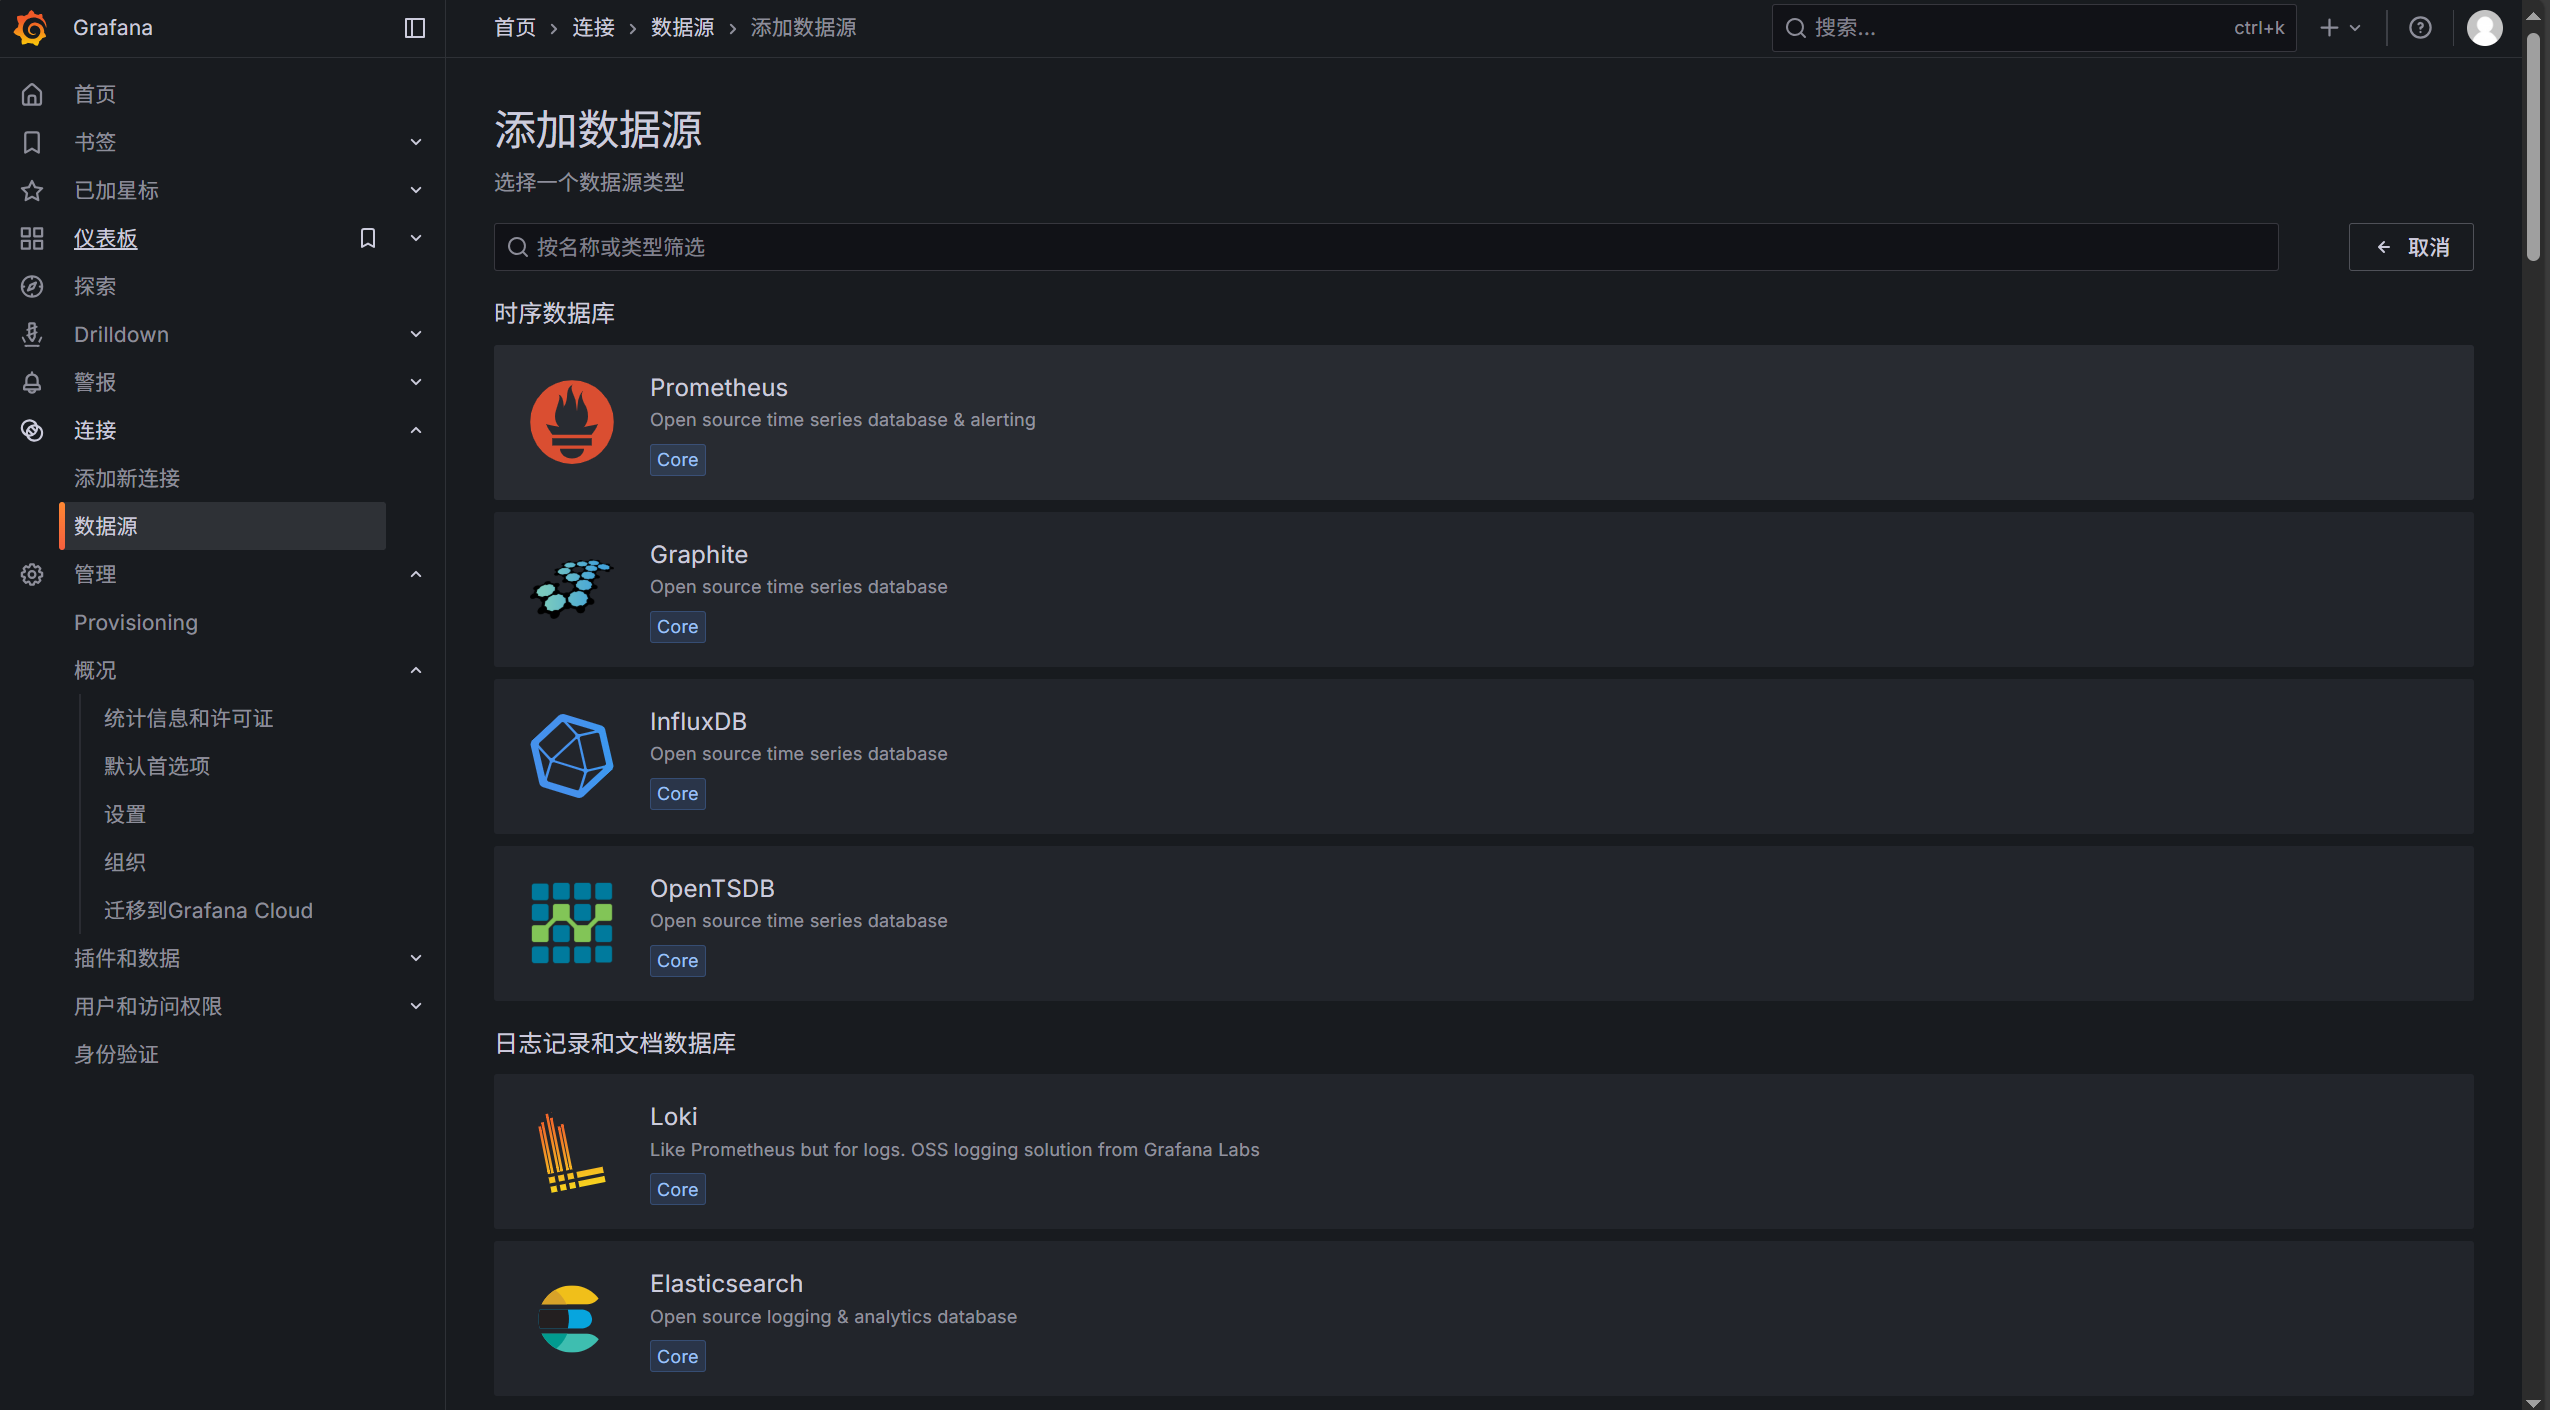
Task: Select the Graphite data source title
Action: 698,555
